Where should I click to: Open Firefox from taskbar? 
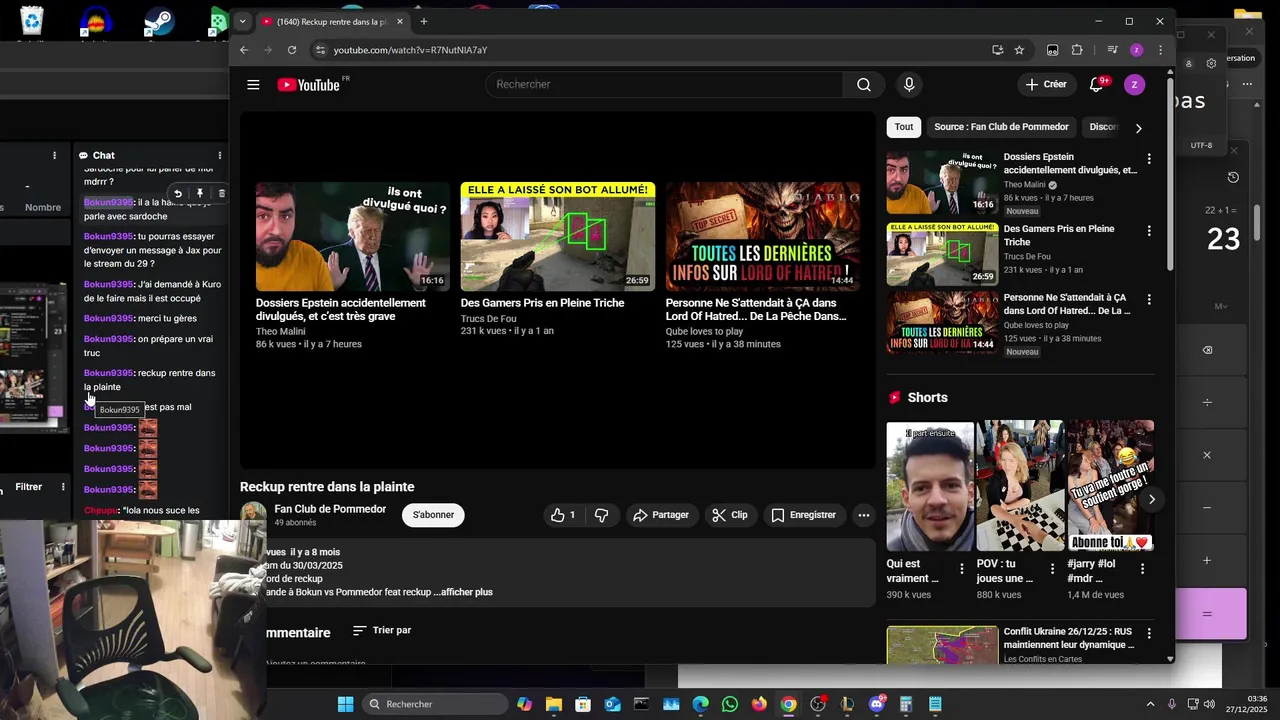coord(759,704)
